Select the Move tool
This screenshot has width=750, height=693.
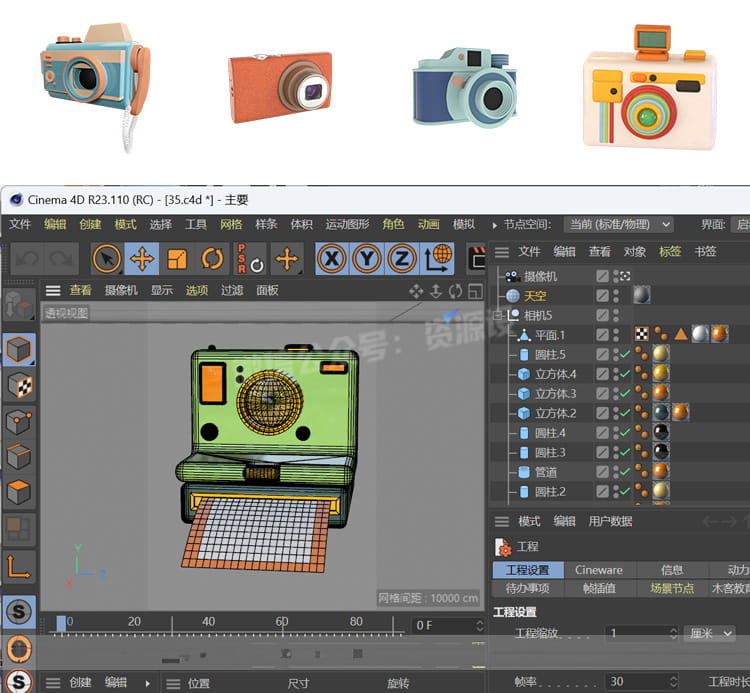(x=142, y=259)
